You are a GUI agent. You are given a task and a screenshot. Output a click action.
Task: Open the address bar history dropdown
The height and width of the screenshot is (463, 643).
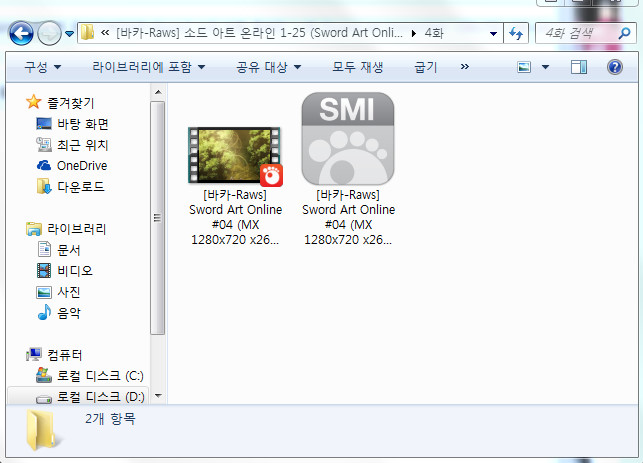(494, 34)
